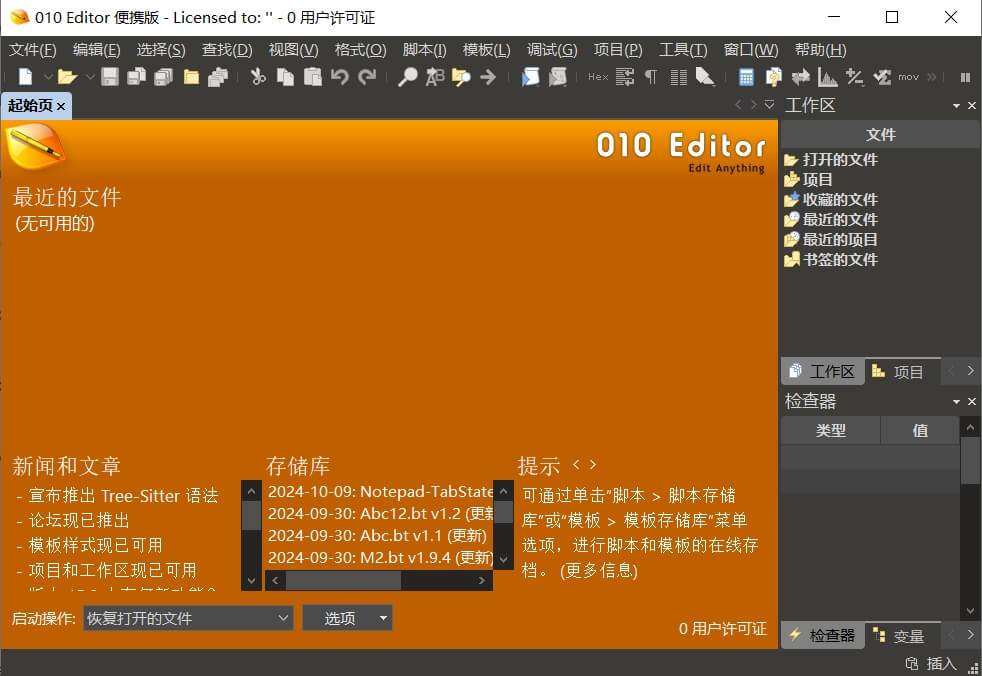
Task: Expand the Open file dropdown arrow
Action: coord(90,77)
